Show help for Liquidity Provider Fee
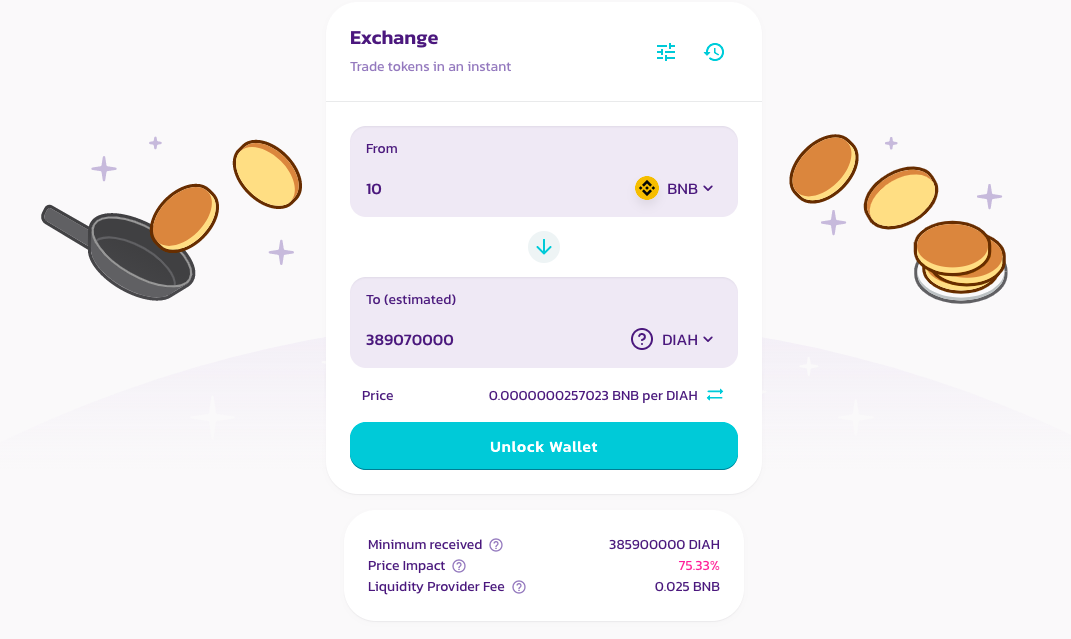The height and width of the screenshot is (639, 1071). (519, 587)
